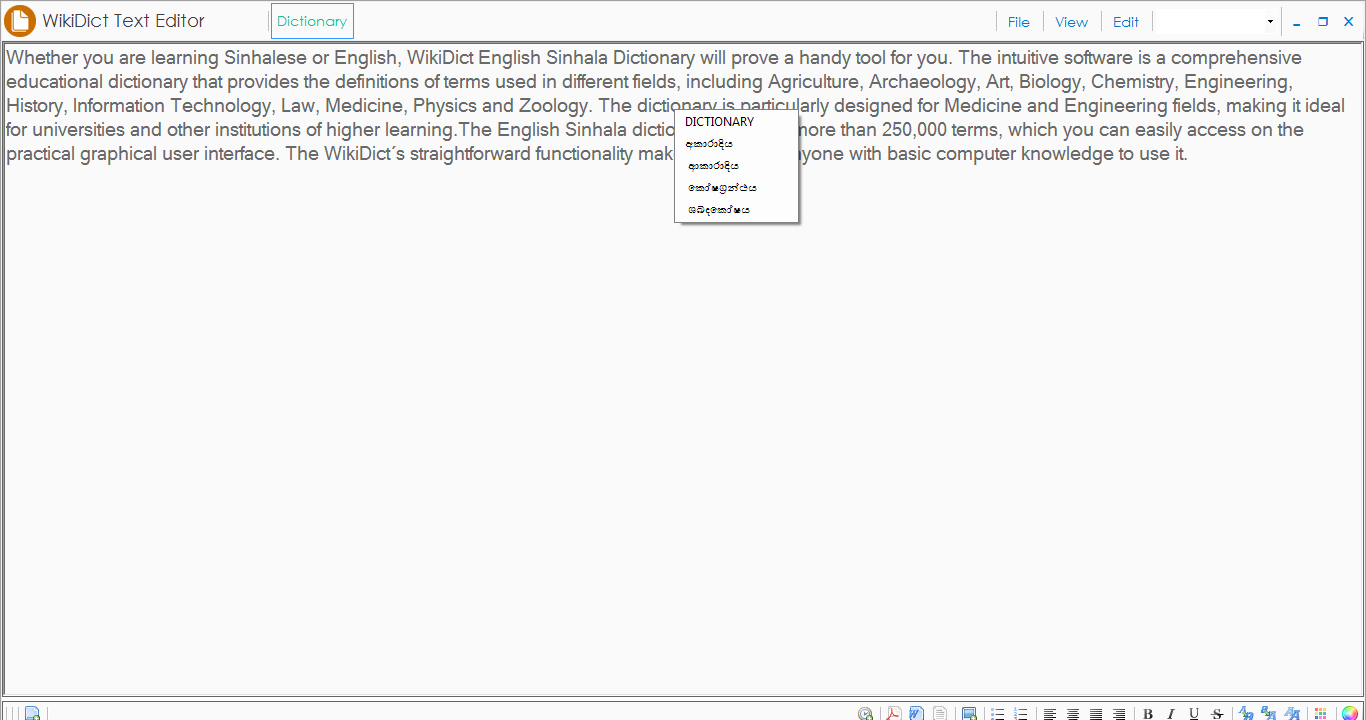1366x720 pixels.
Task: Maximize the WikiDict window
Action: 1323,22
